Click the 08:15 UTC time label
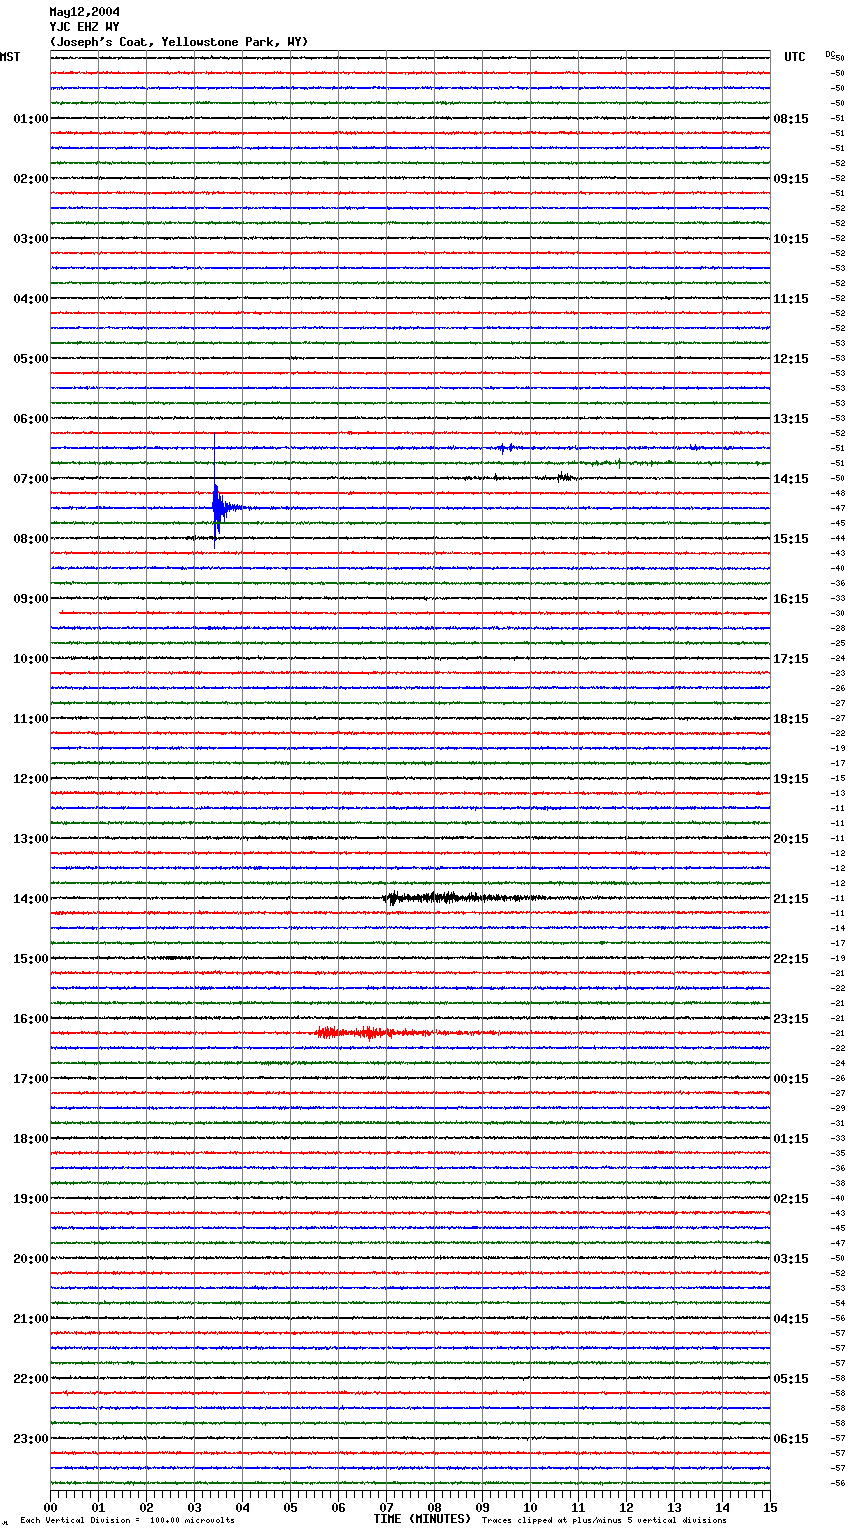Screen dimensions: 850x1534 (791, 119)
